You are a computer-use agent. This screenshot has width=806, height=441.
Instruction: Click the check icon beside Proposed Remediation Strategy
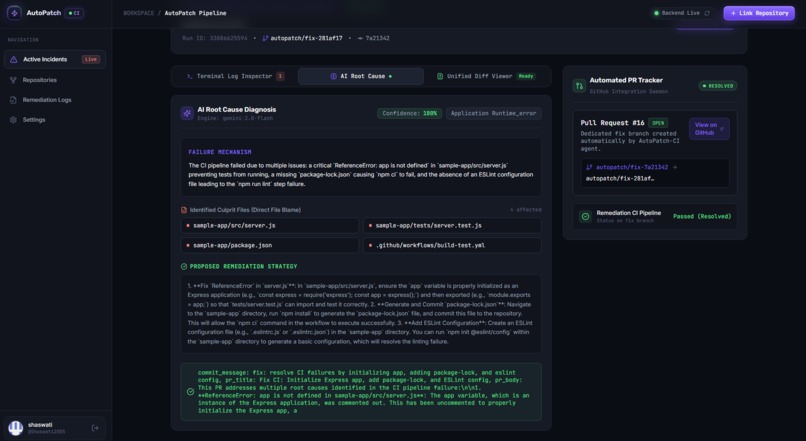184,266
